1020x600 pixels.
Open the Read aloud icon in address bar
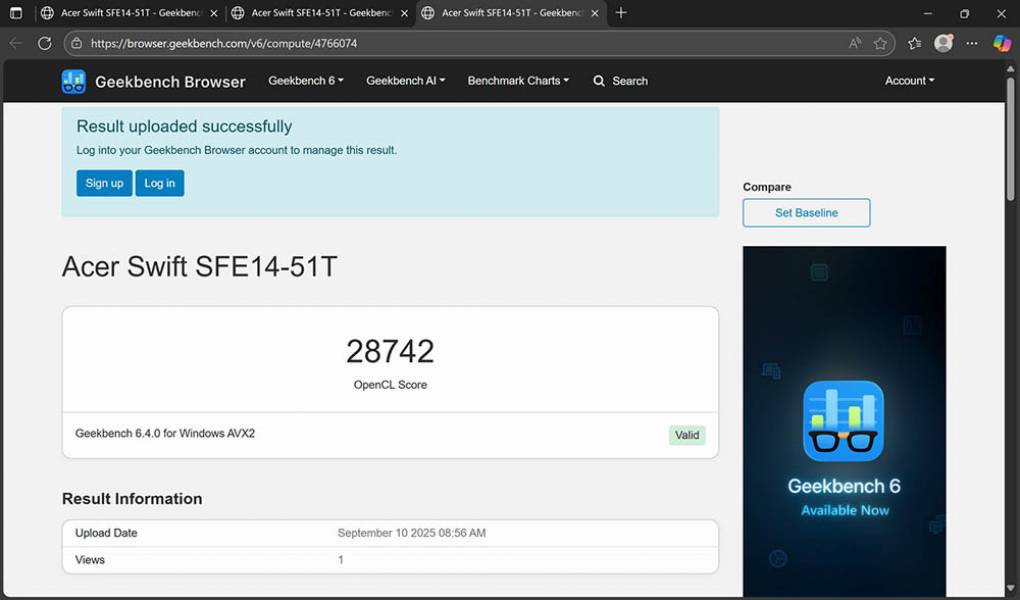(855, 43)
